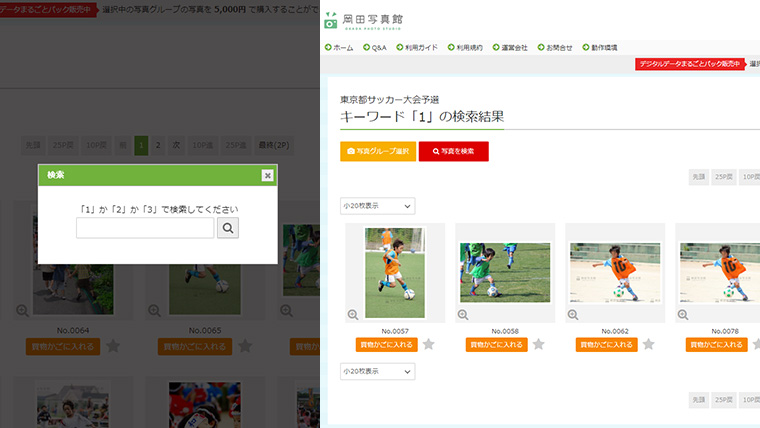
Task: Favorite photo No.0058 with the star
Action: click(538, 344)
